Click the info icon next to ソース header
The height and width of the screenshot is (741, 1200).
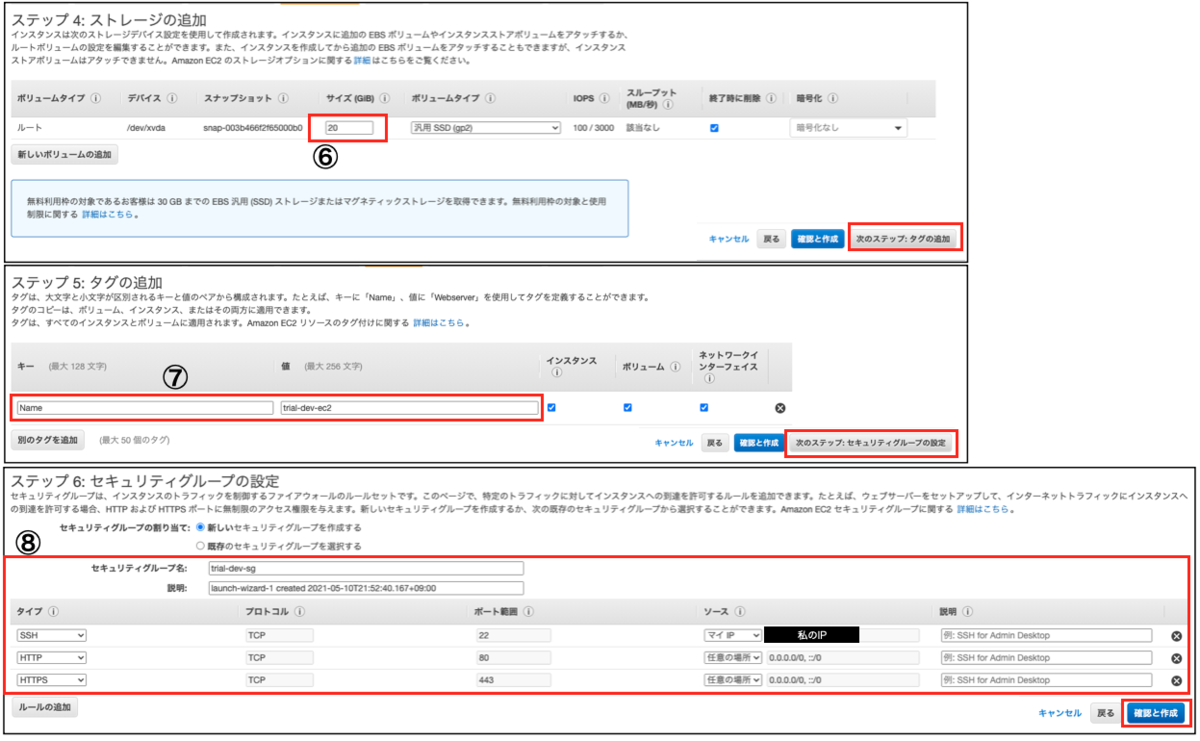(x=739, y=610)
